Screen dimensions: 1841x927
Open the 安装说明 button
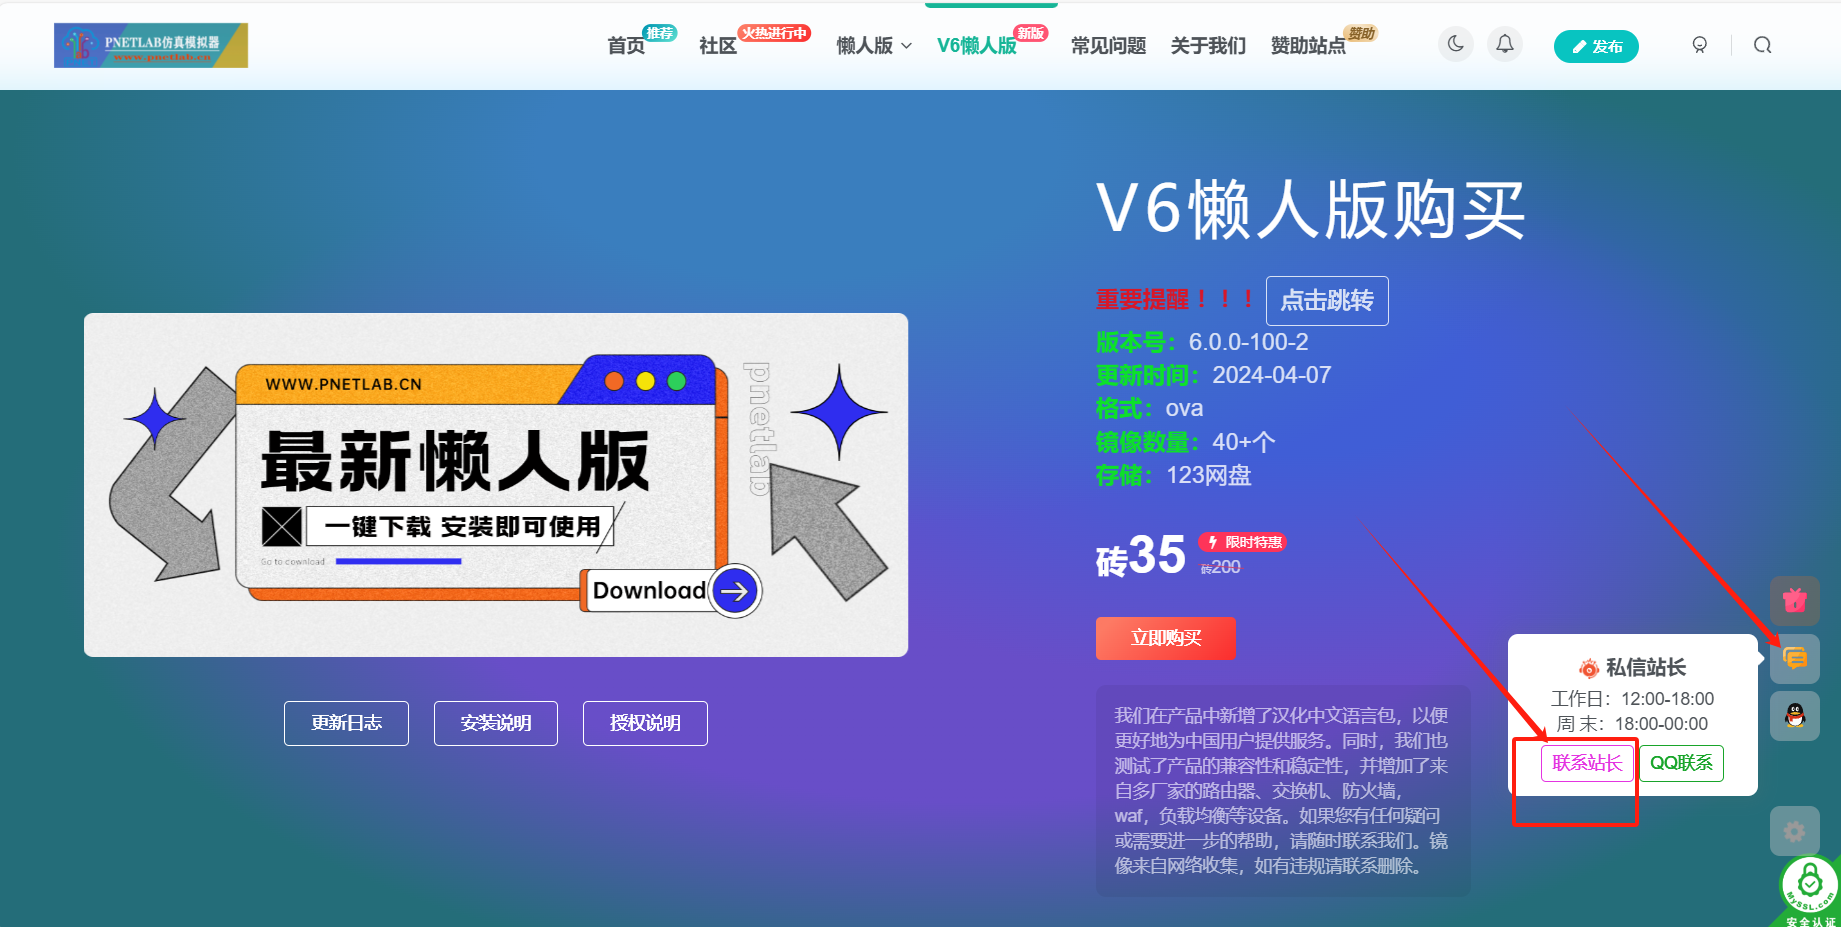[496, 723]
